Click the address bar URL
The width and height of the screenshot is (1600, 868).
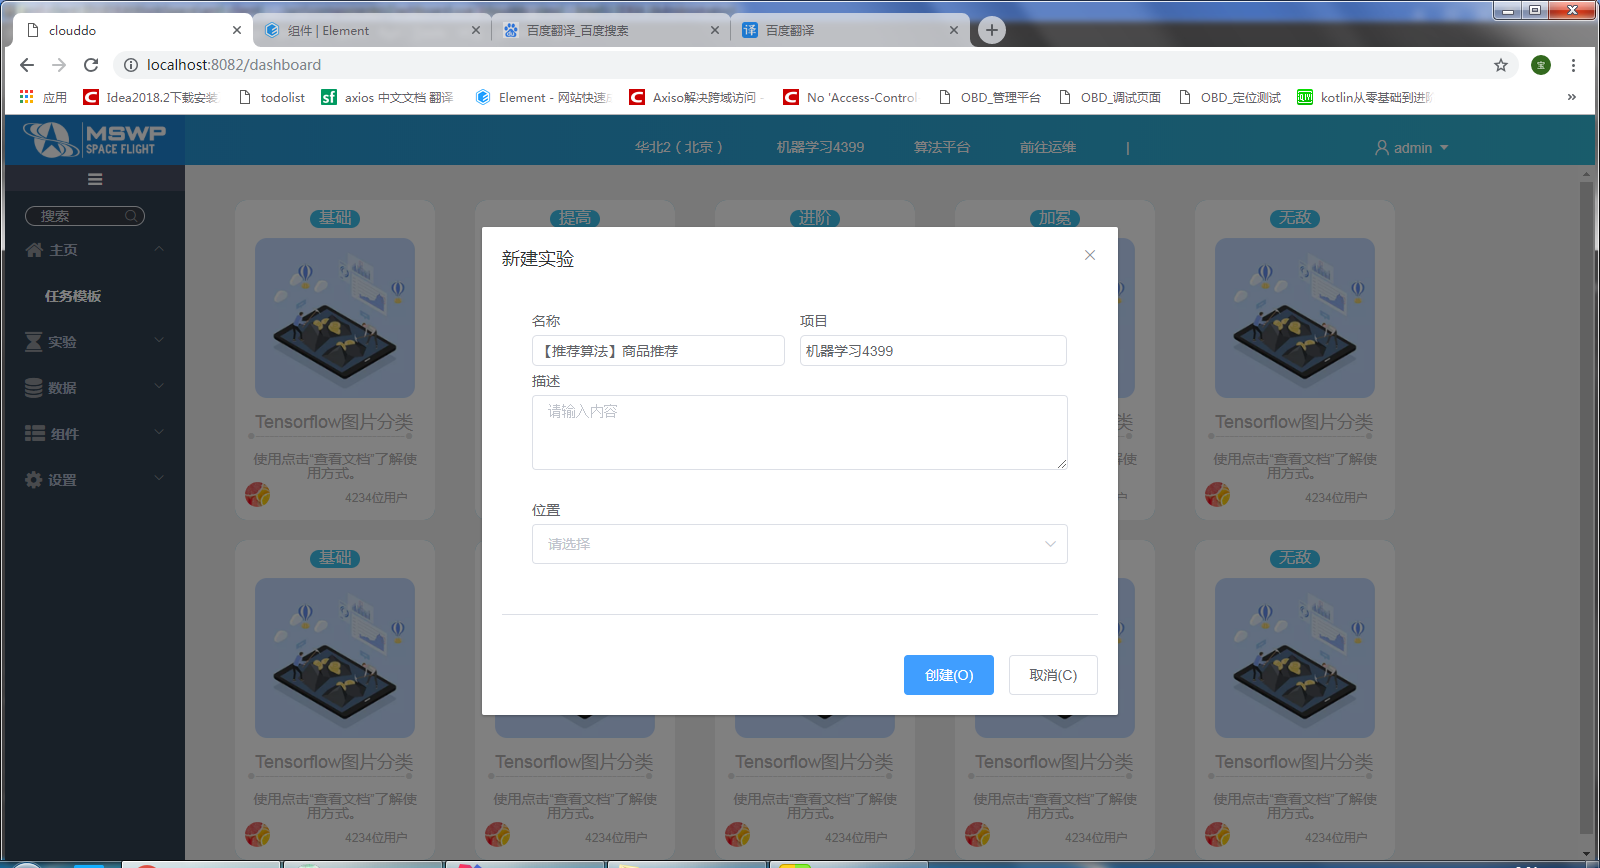[x=234, y=65]
